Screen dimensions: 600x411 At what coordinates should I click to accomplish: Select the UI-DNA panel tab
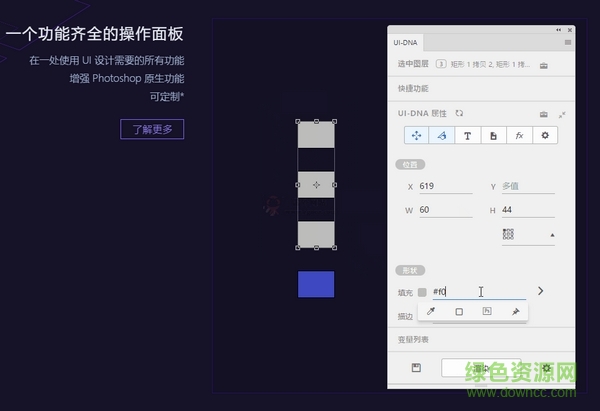pos(405,43)
